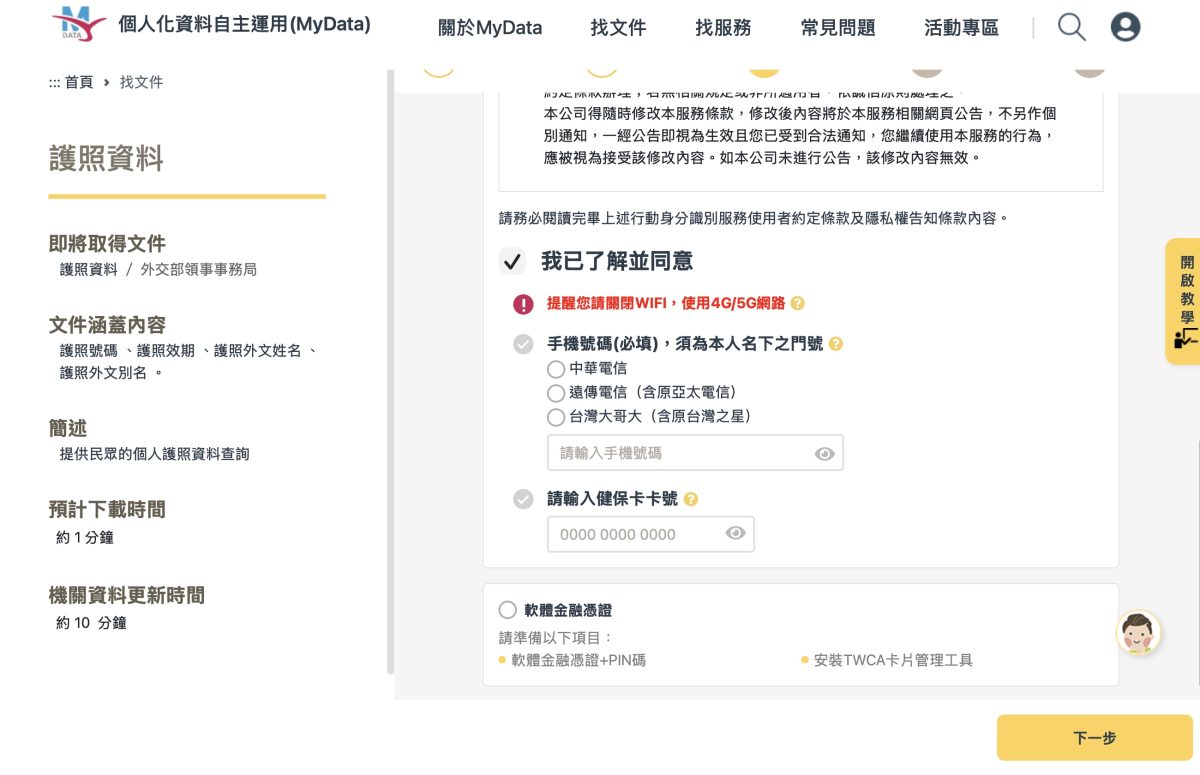Screen dimensions: 1200x775
Task: Click the 機關資料更新時間 heading
Action: [x=127, y=596]
